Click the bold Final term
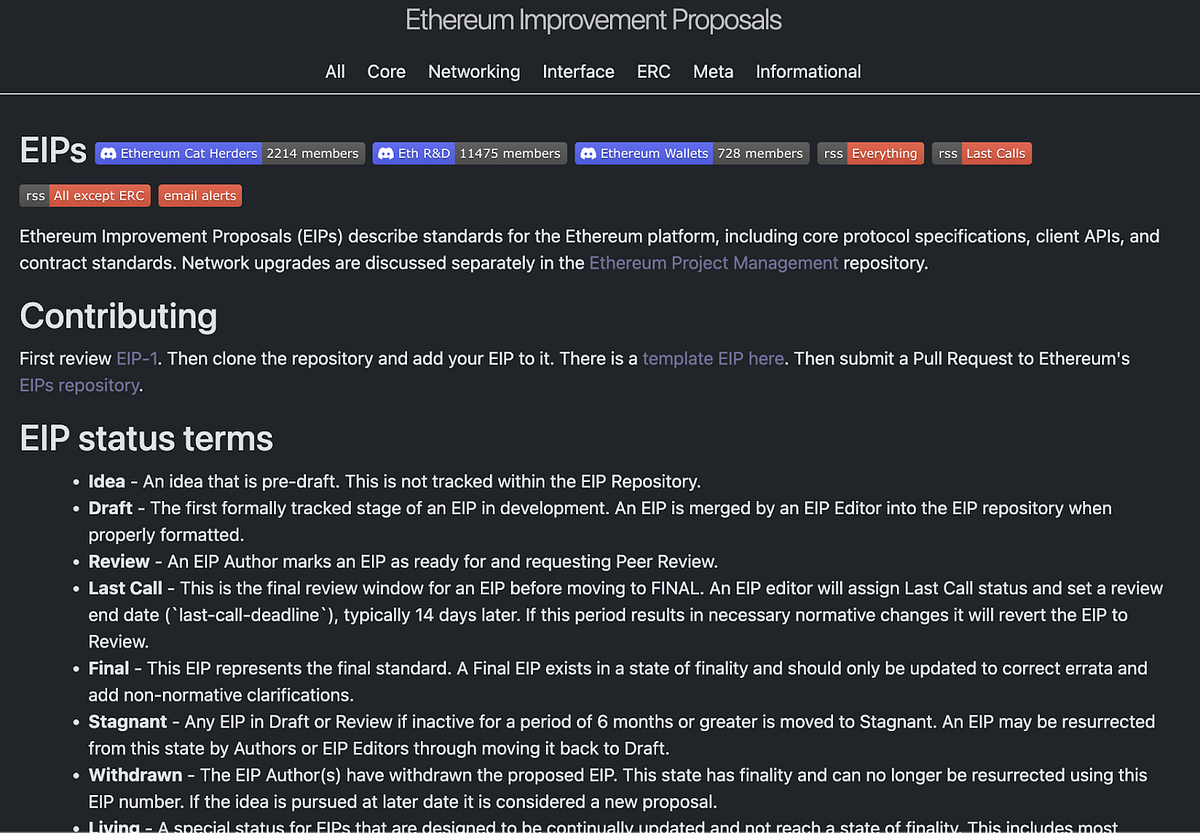This screenshot has height=833, width=1200. click(x=109, y=668)
